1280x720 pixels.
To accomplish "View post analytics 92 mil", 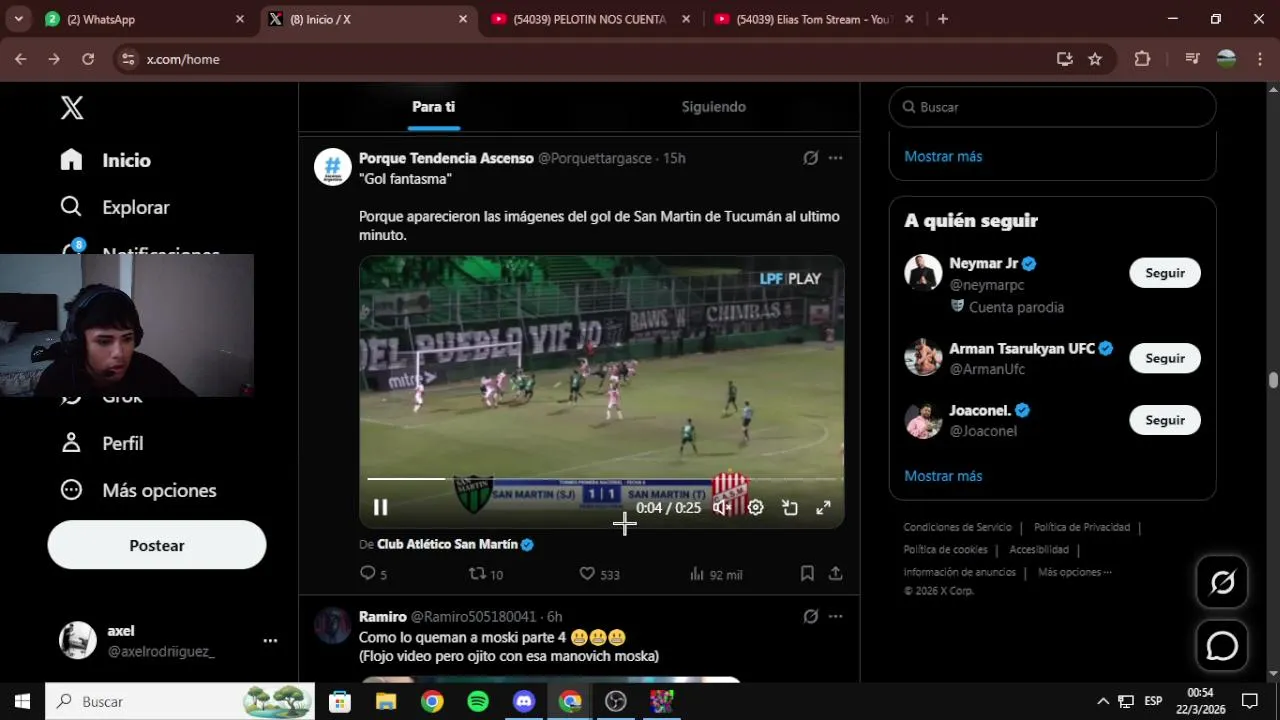I will (x=716, y=574).
